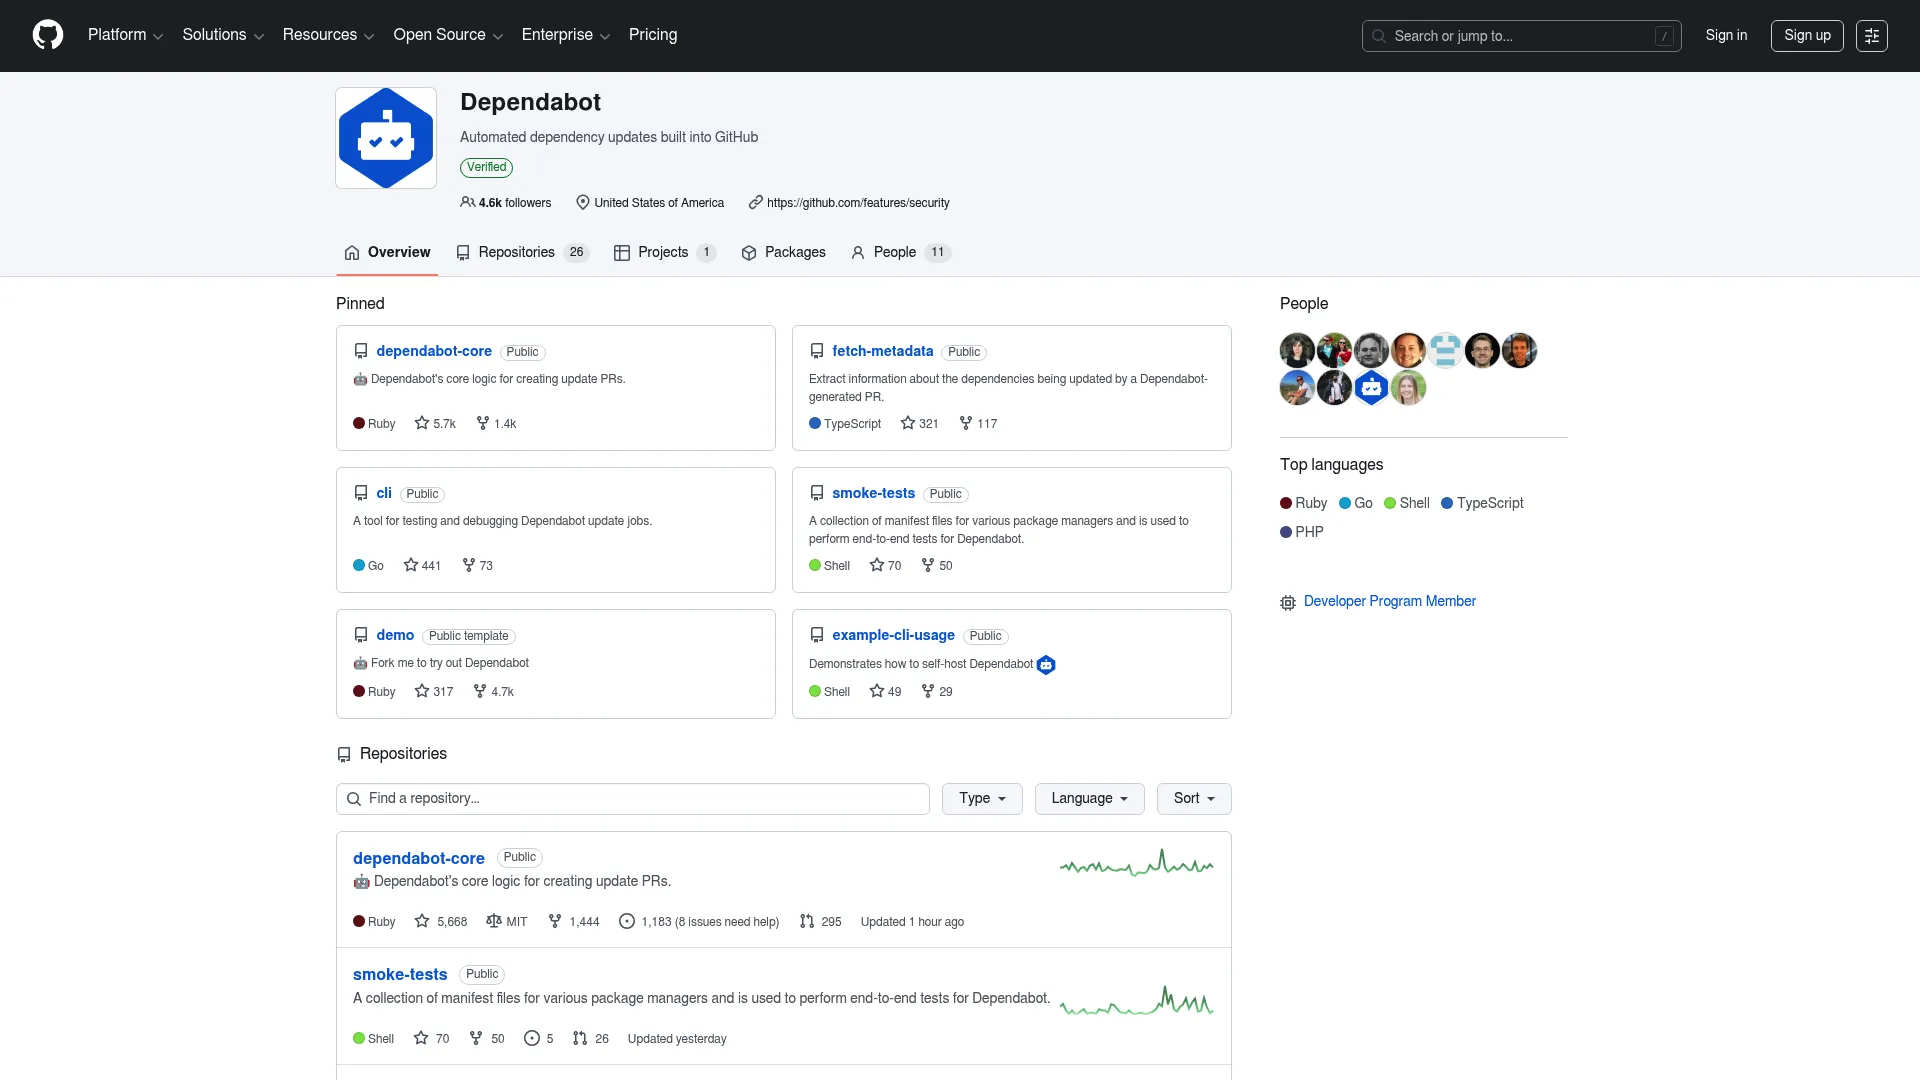Click the 49 stars on example-cli-usage card
This screenshot has height=1080, width=1920.
coord(886,691)
